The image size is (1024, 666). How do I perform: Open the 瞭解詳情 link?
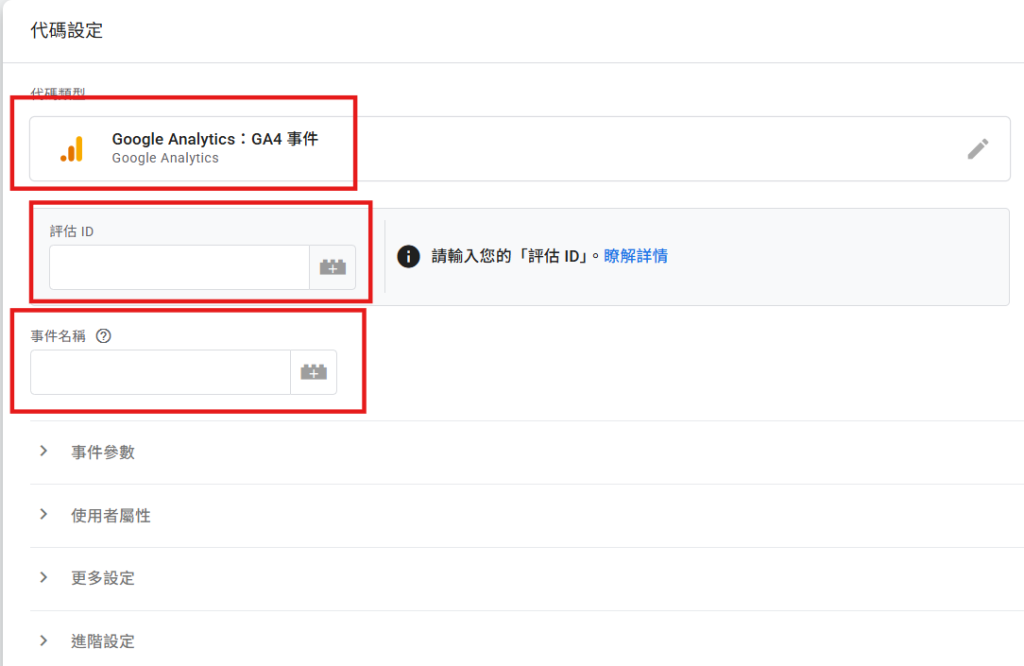pyautogui.click(x=635, y=256)
